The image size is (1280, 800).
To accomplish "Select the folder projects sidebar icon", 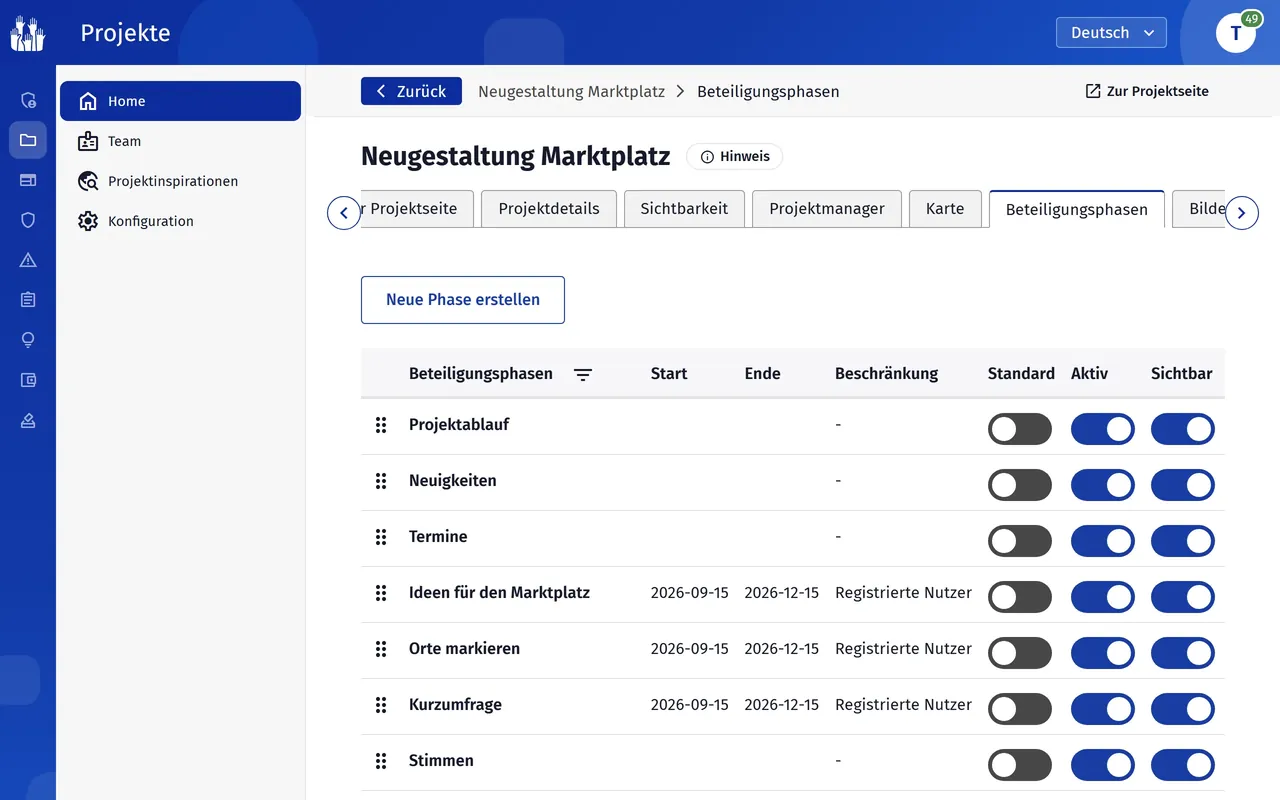I will 28,140.
